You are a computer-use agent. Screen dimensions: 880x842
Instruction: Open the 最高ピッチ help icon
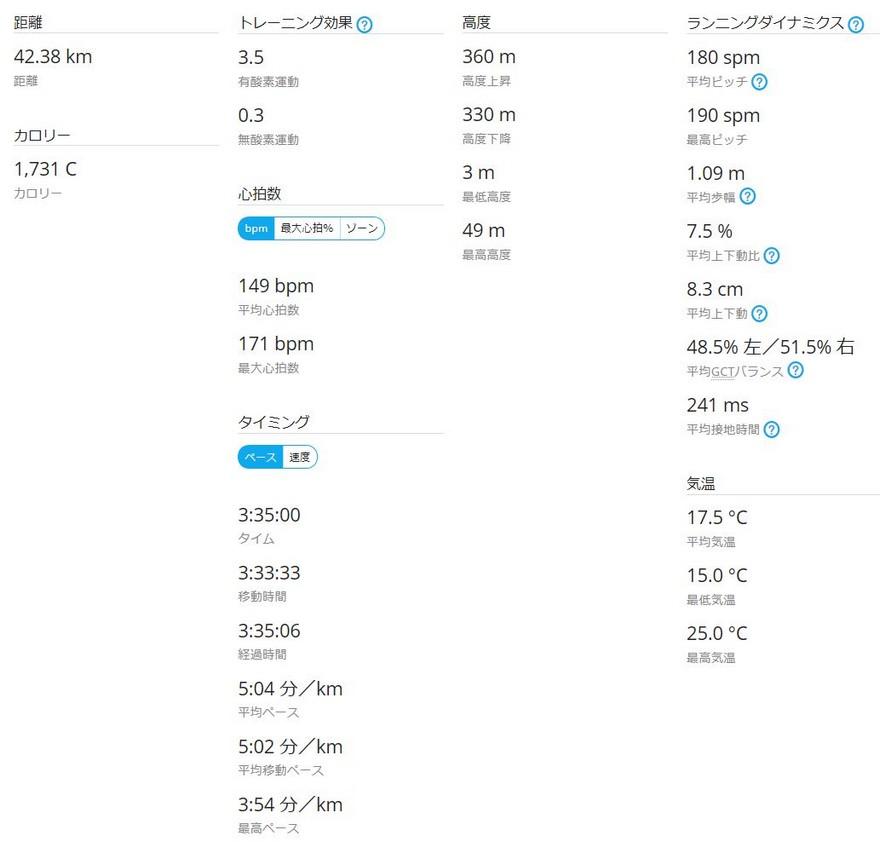coord(759,140)
